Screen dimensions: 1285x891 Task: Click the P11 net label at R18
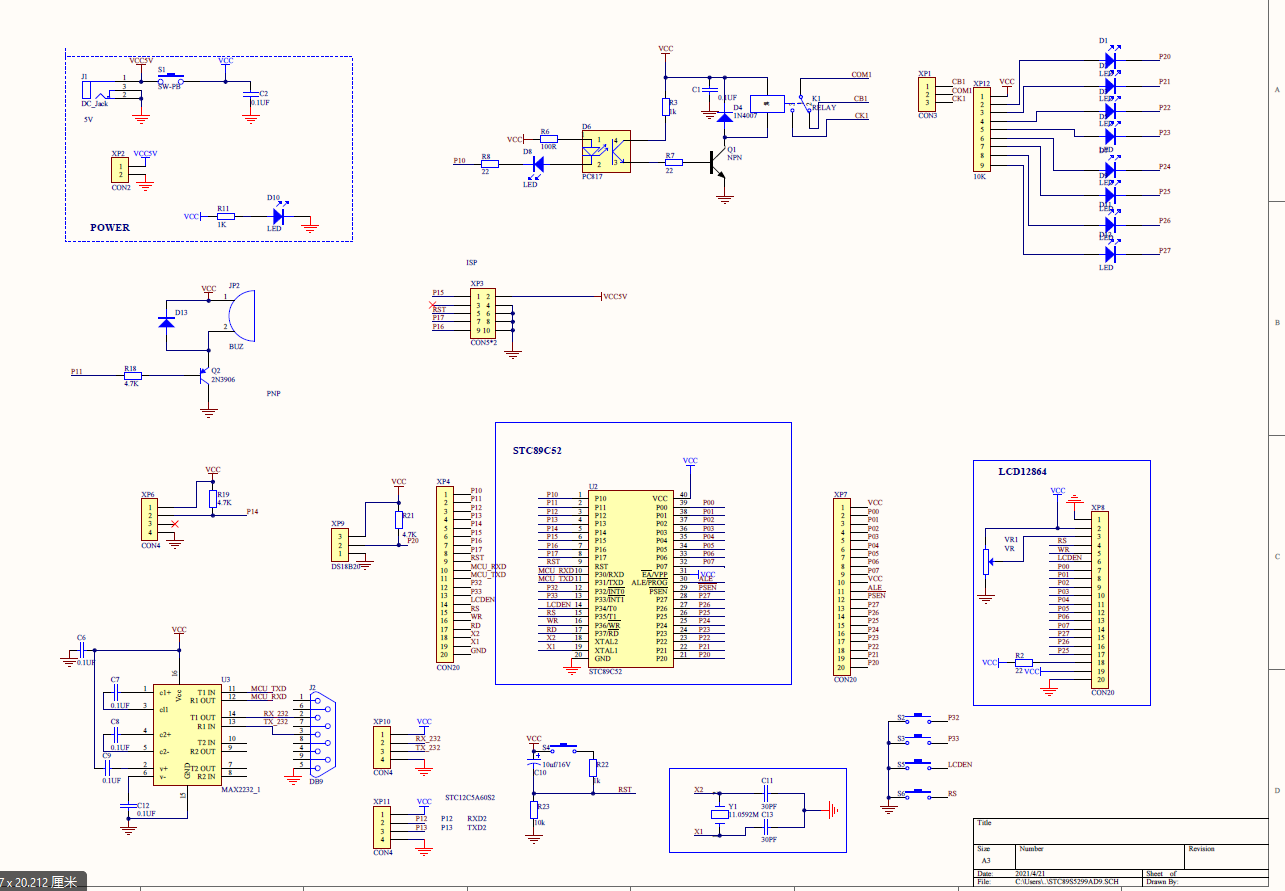coord(77,371)
